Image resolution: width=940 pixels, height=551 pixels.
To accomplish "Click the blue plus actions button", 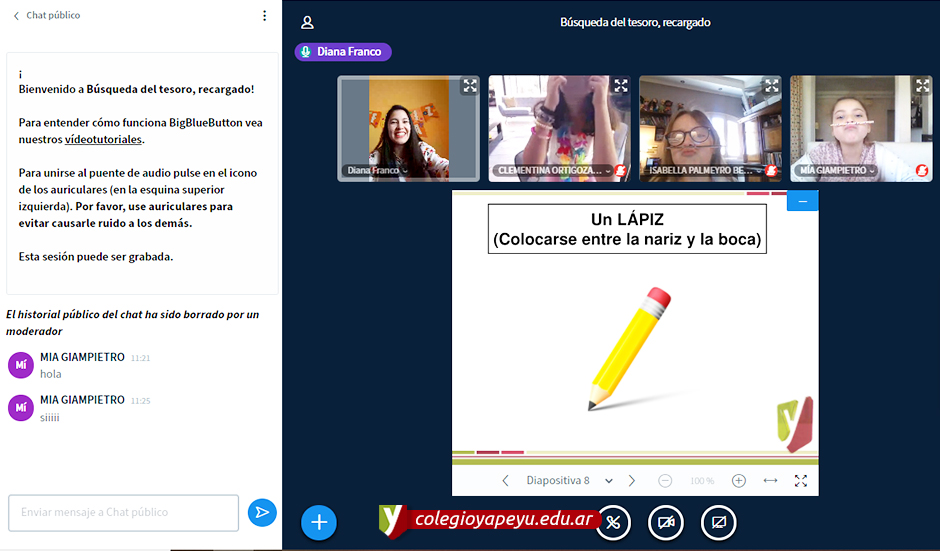I will [319, 521].
